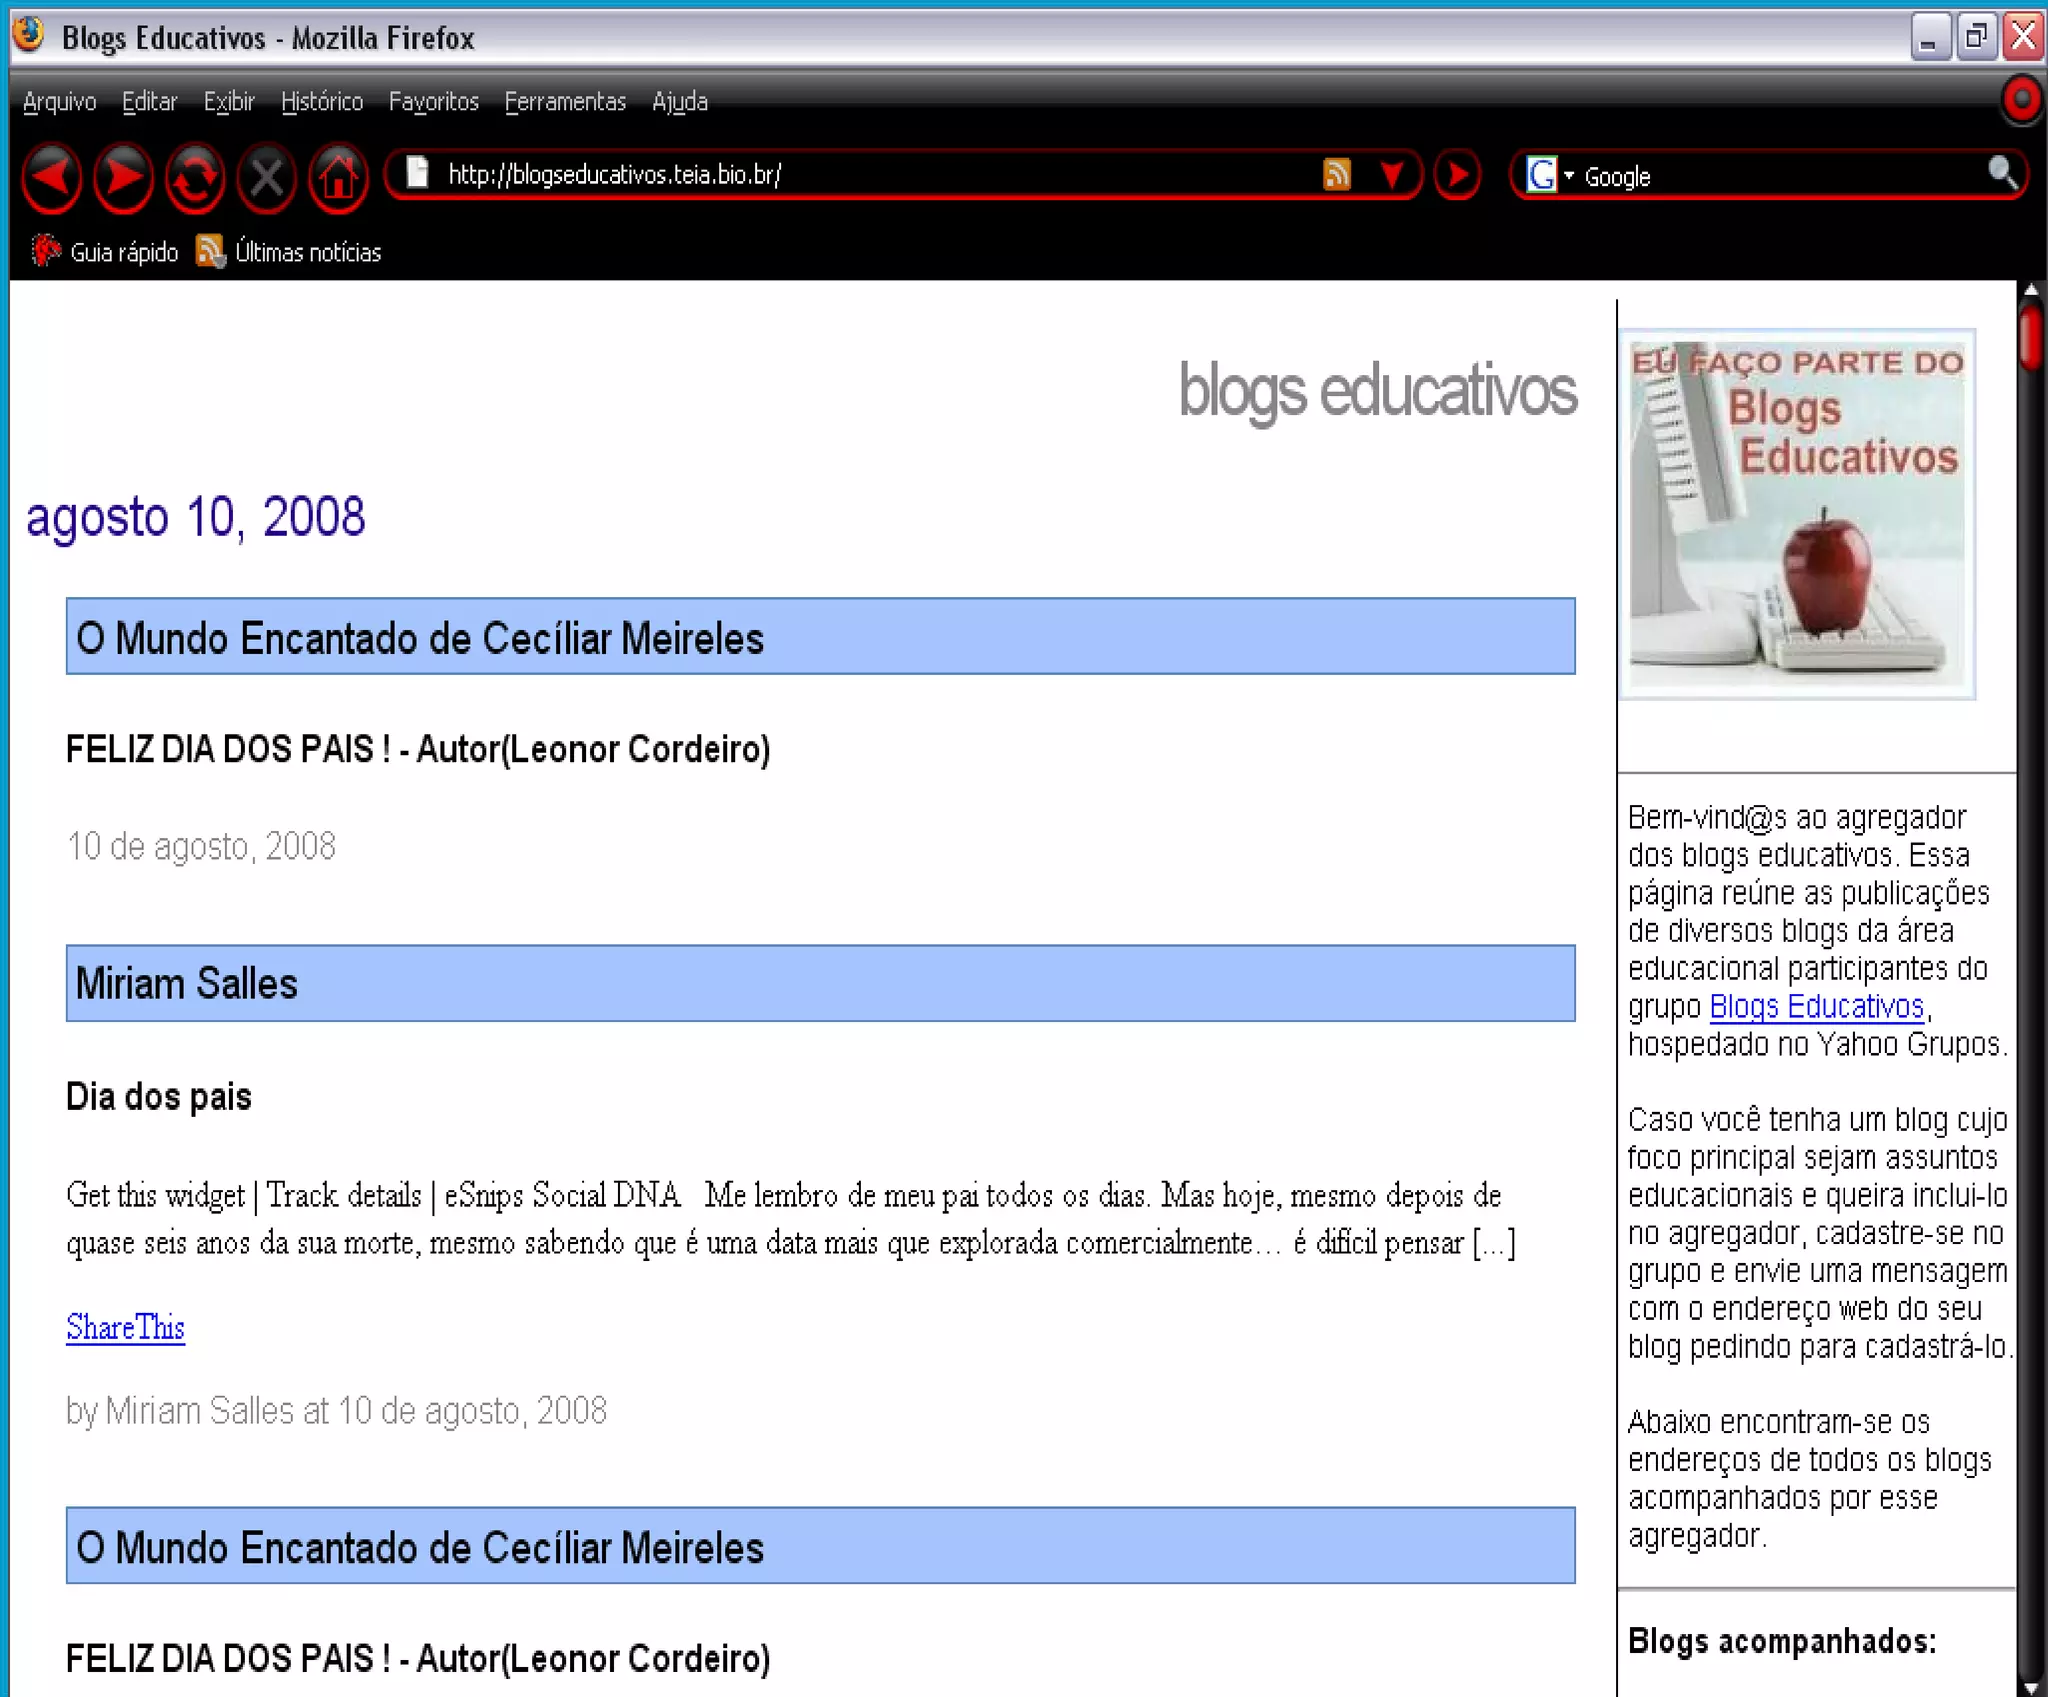Click the search magnifier icon

tap(2002, 173)
